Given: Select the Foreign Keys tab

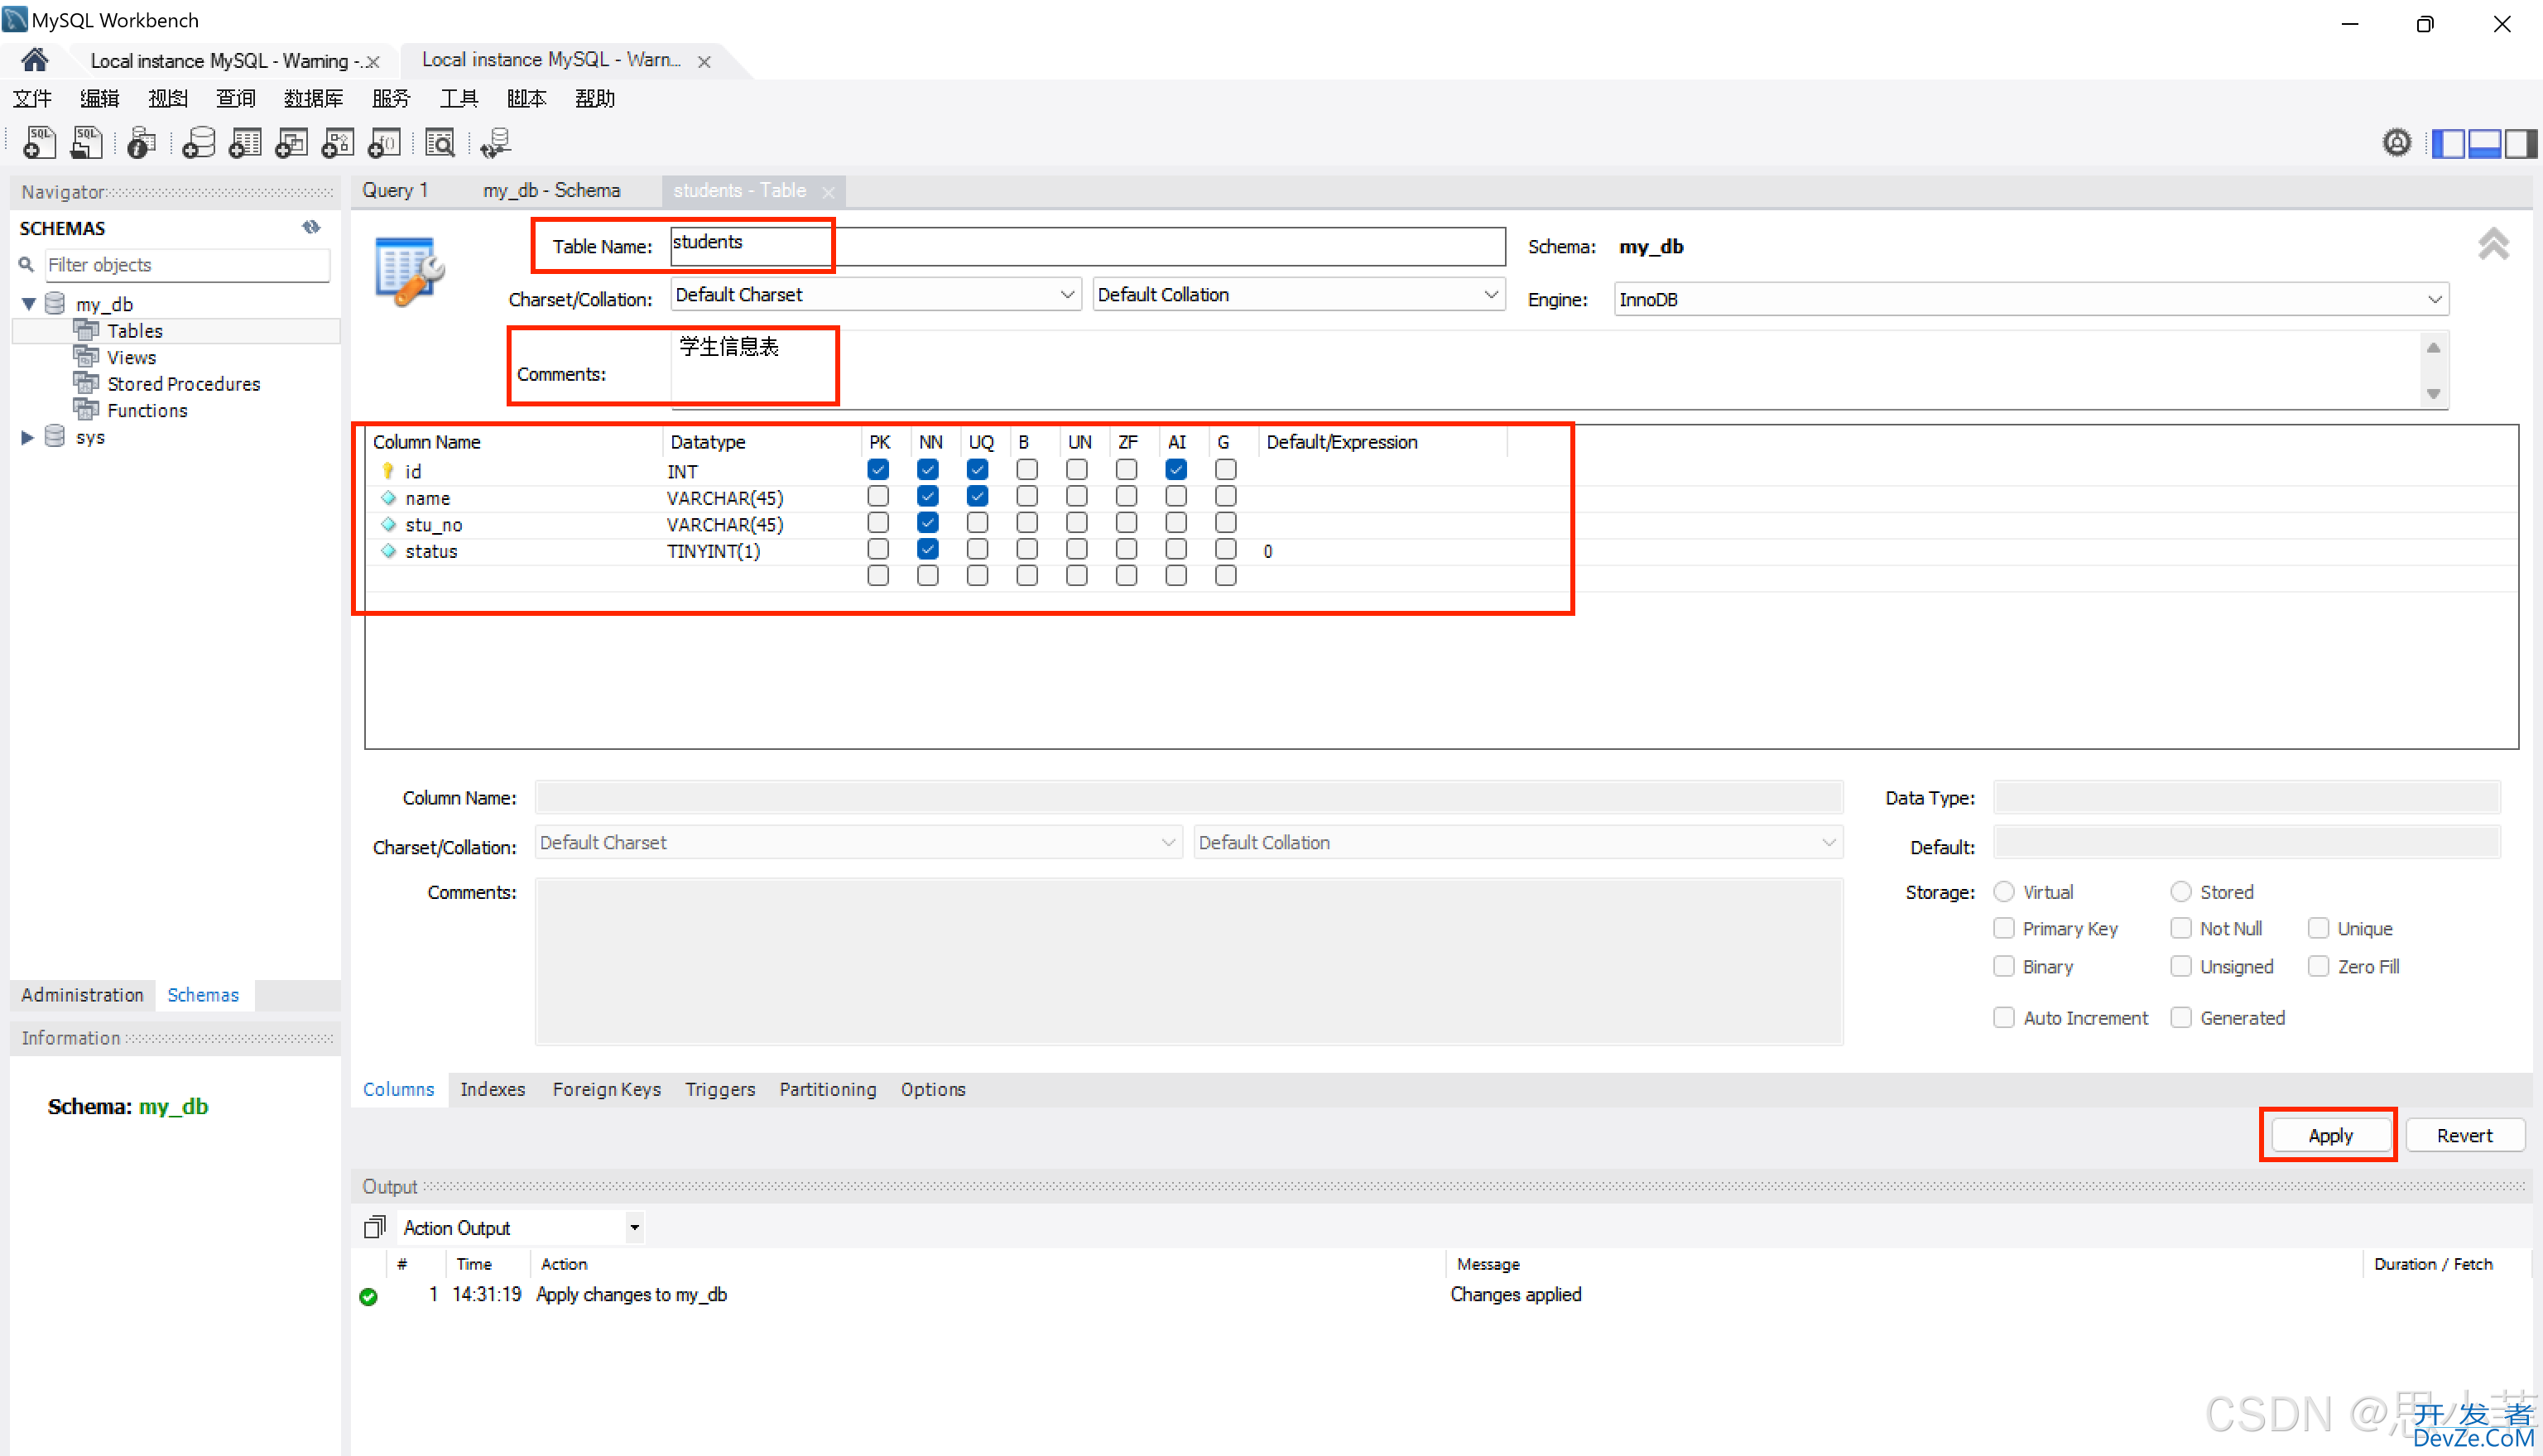Looking at the screenshot, I should tap(606, 1088).
